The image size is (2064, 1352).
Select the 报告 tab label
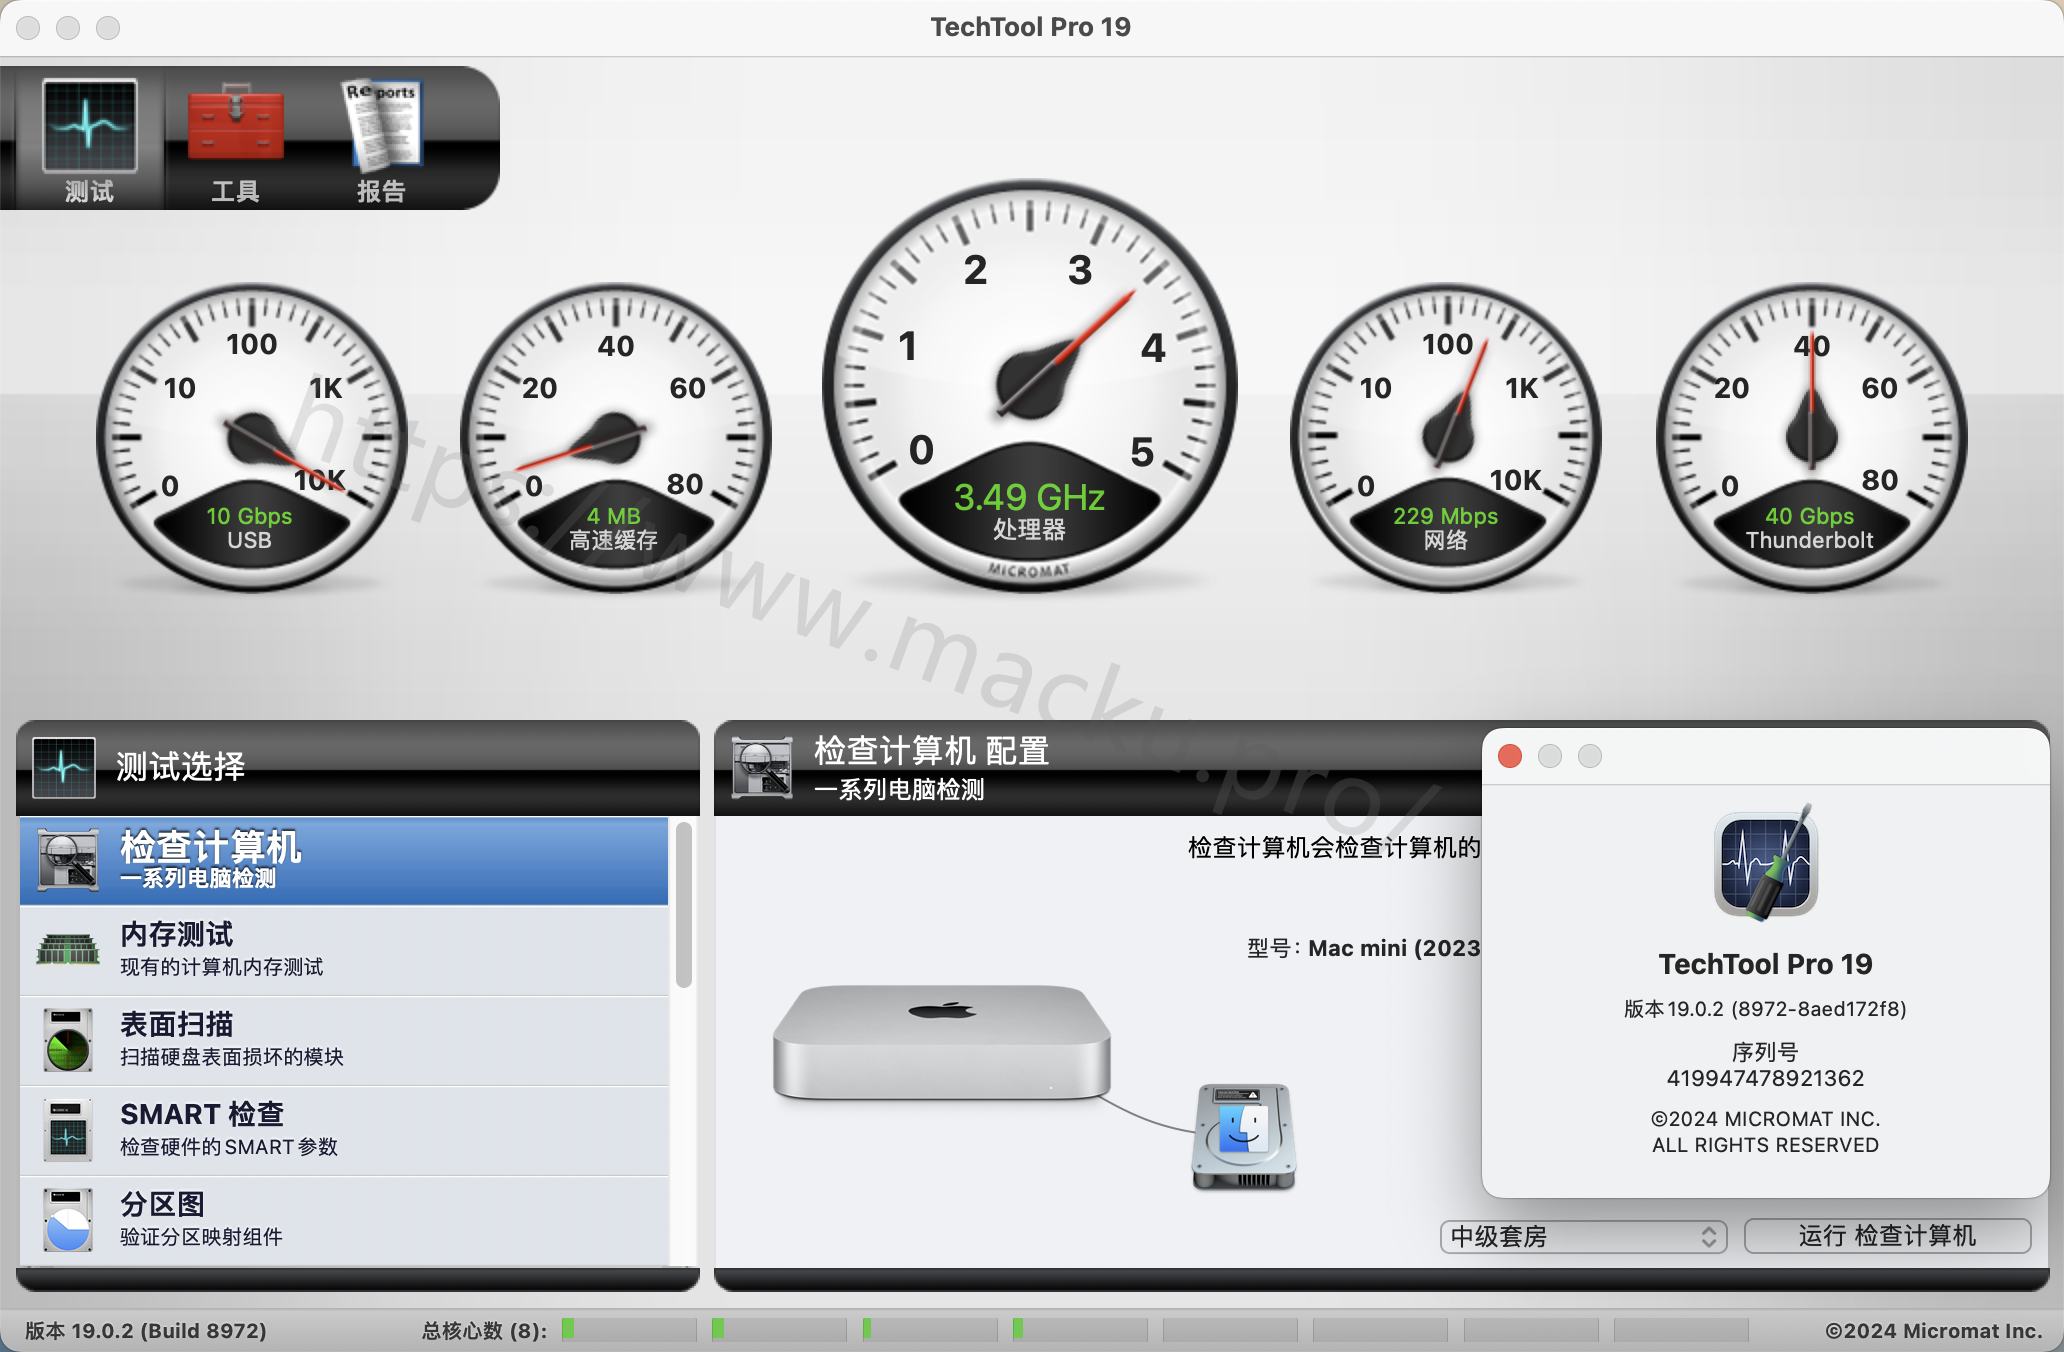382,191
